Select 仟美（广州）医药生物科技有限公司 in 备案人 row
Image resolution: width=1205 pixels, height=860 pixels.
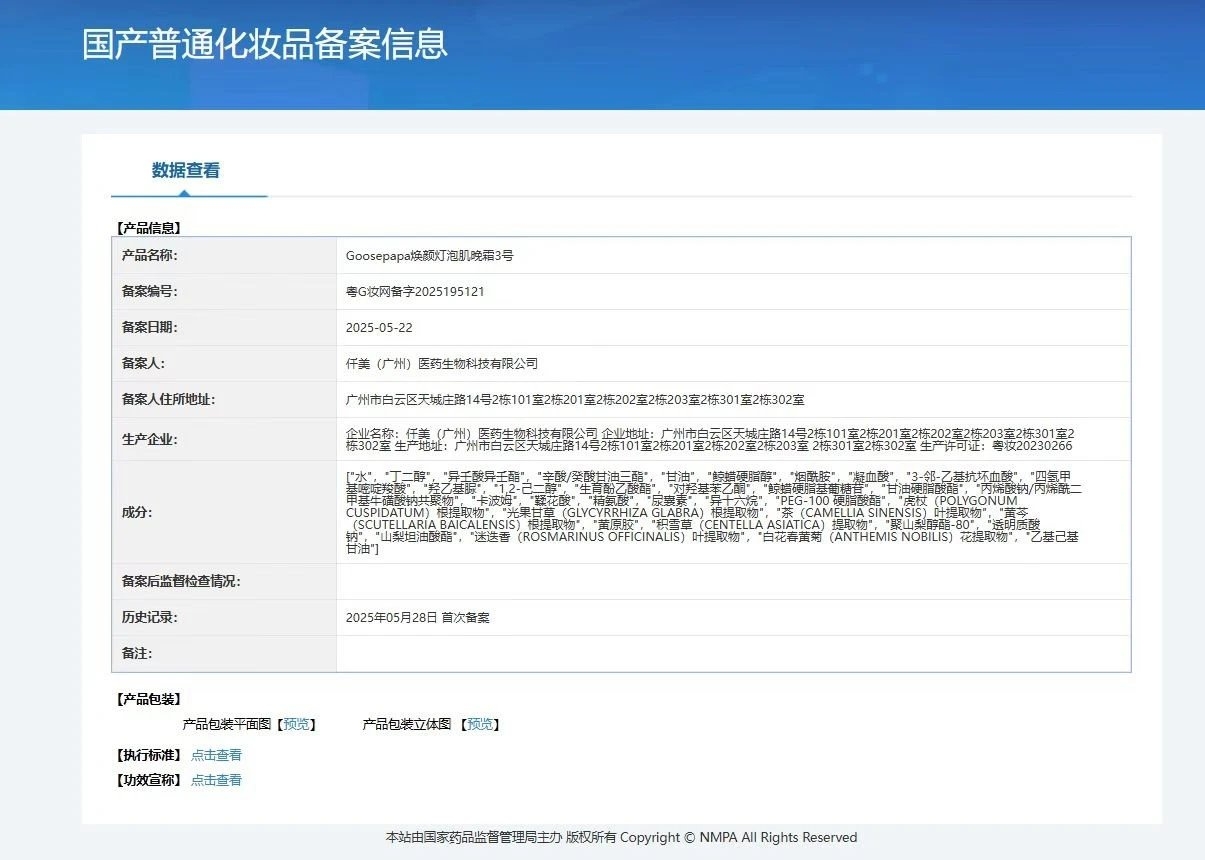pyautogui.click(x=442, y=364)
